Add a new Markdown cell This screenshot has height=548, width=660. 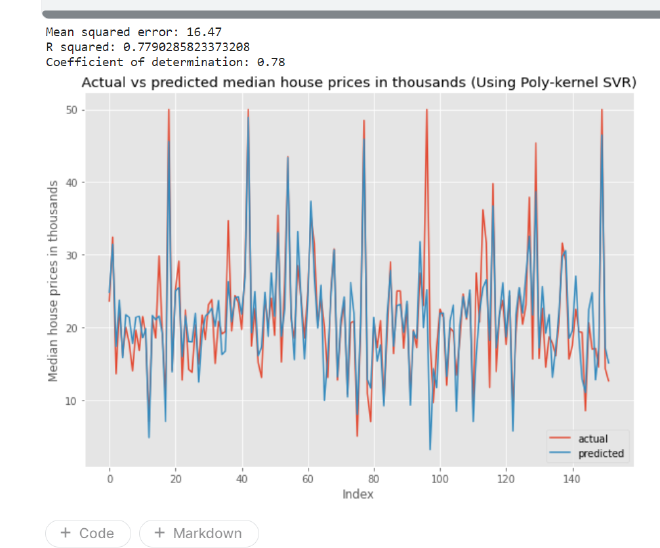[198, 533]
